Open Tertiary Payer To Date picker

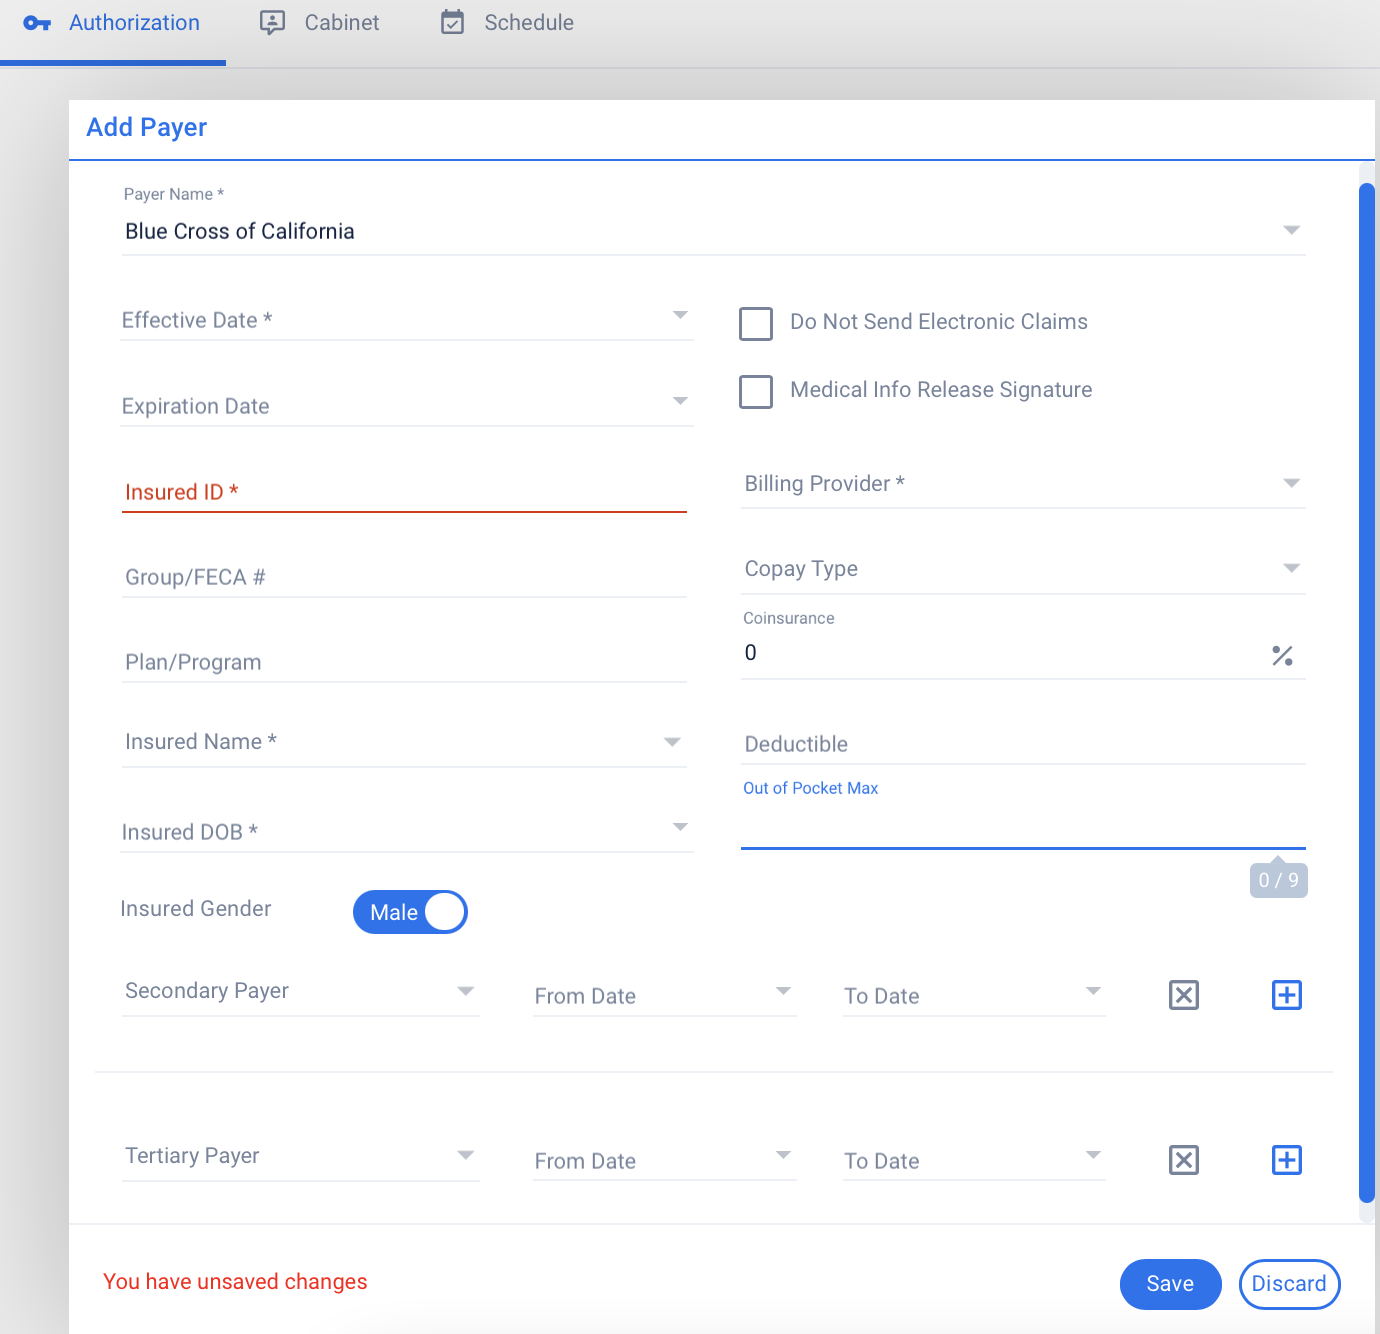click(974, 1160)
